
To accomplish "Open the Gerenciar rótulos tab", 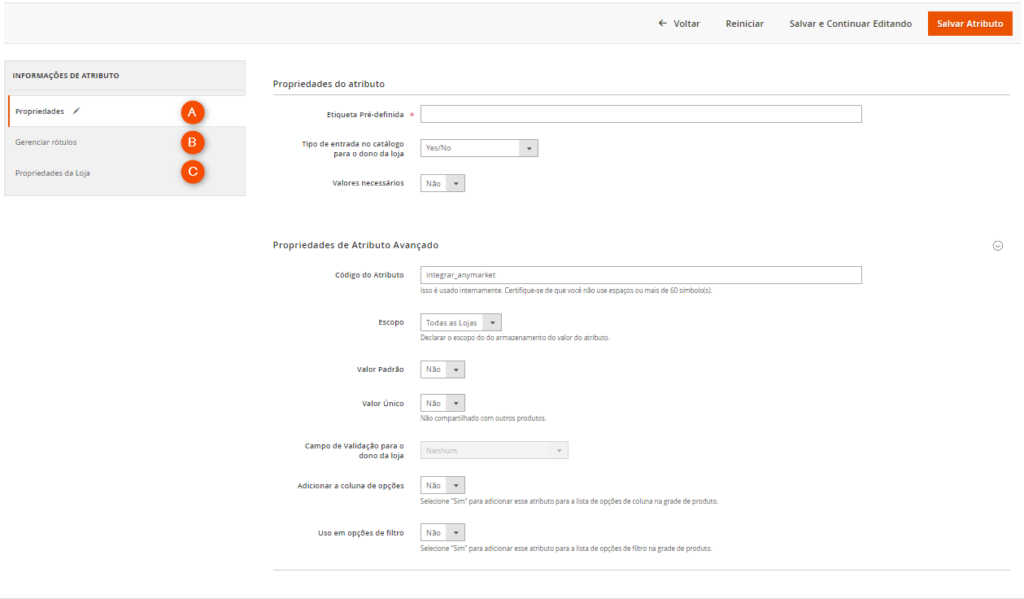I will pyautogui.click(x=127, y=142).
